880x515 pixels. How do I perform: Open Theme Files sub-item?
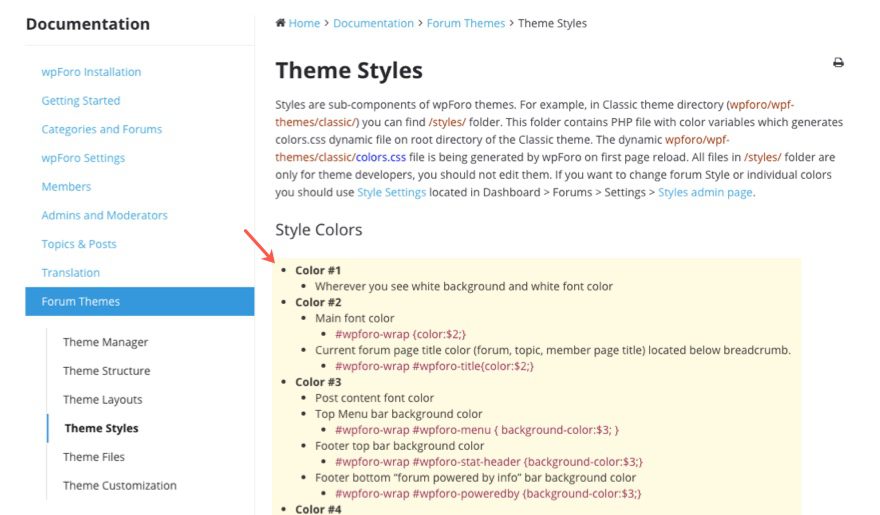(x=94, y=456)
